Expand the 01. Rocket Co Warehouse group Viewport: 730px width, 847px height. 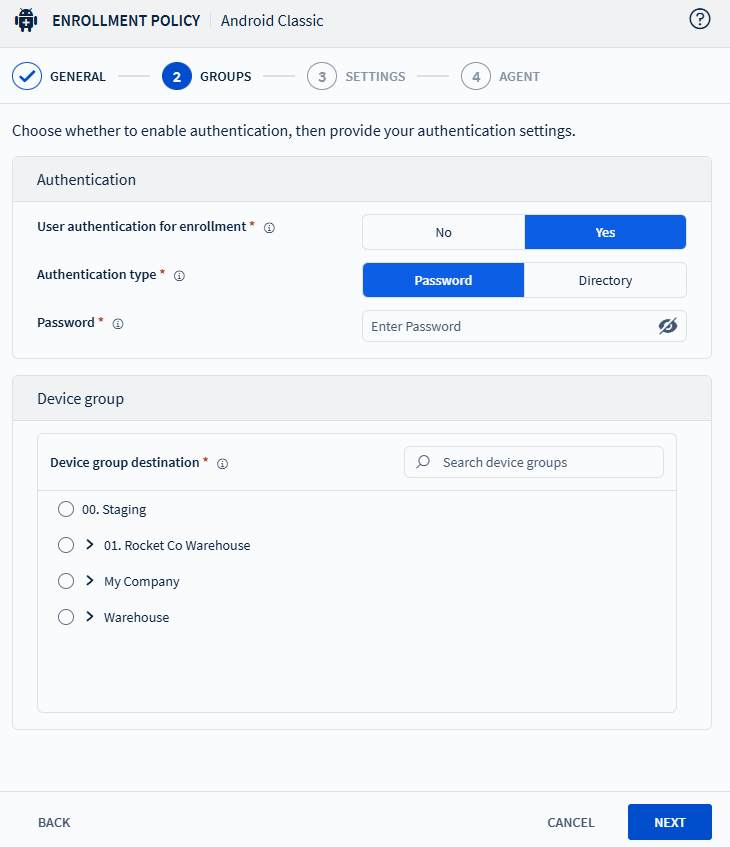point(90,545)
